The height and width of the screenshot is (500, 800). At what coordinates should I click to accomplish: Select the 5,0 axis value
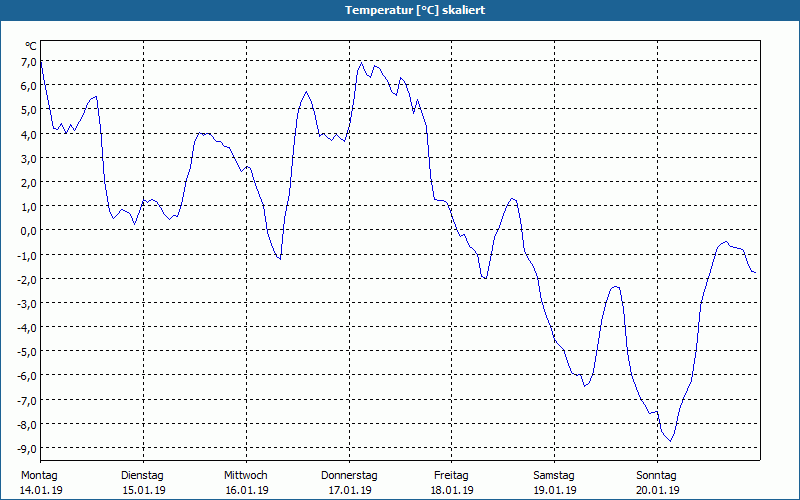click(29, 110)
